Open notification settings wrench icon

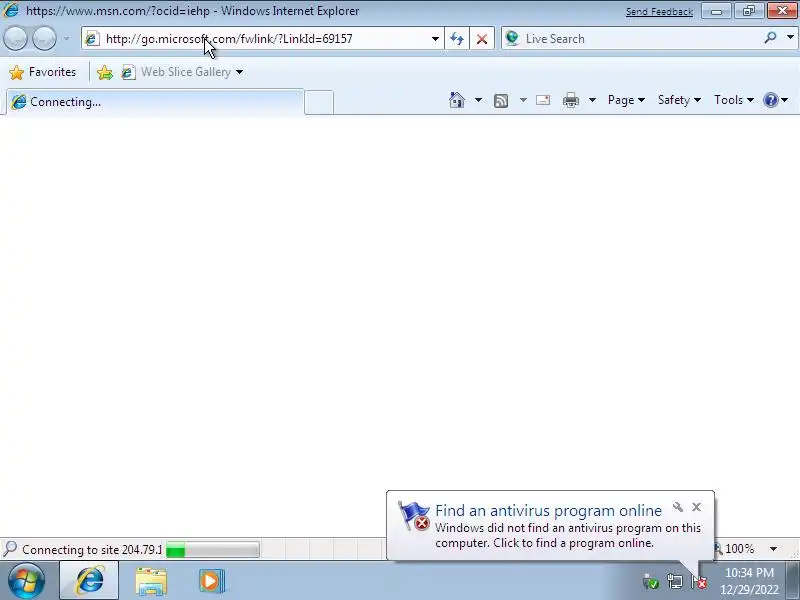point(678,507)
